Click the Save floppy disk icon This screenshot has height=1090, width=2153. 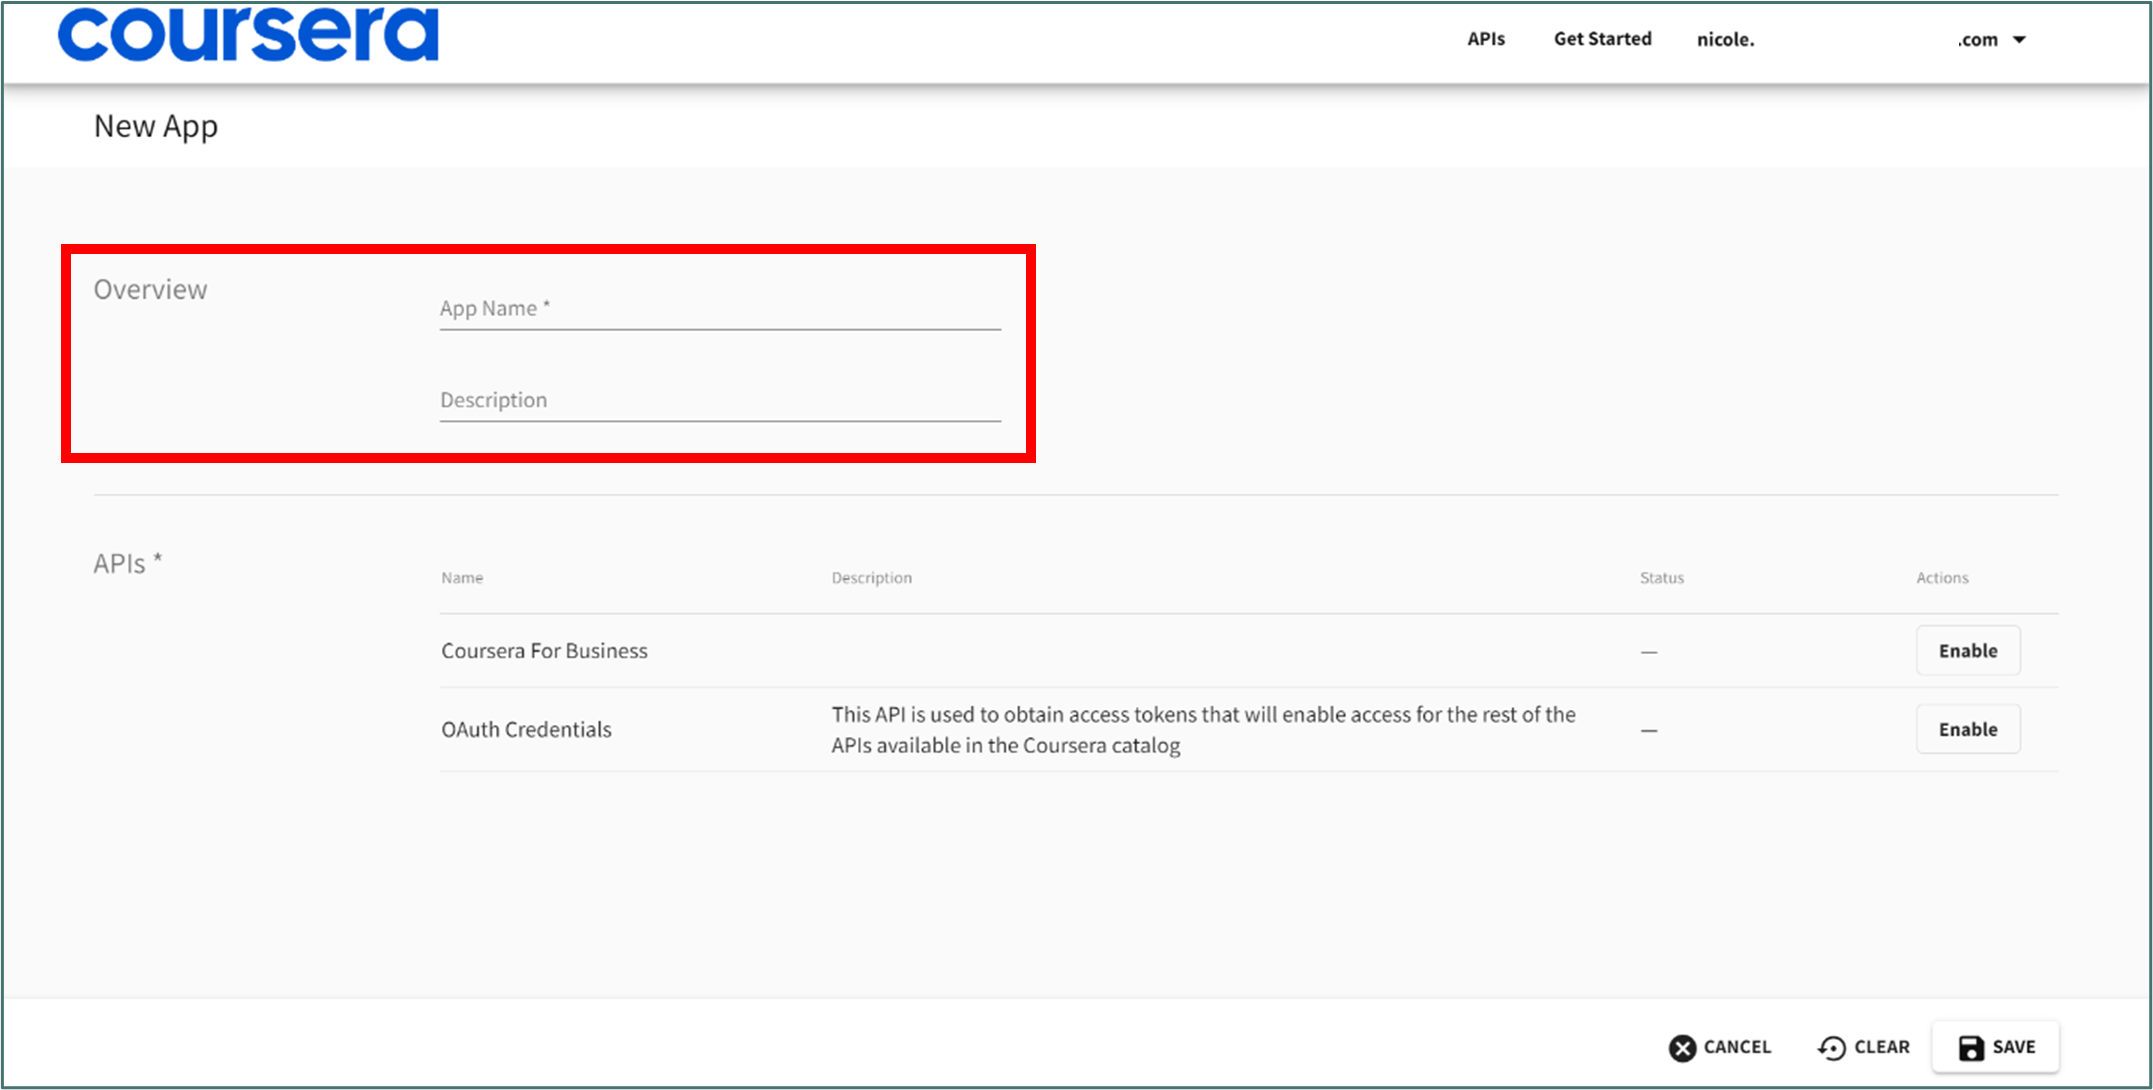(1970, 1047)
